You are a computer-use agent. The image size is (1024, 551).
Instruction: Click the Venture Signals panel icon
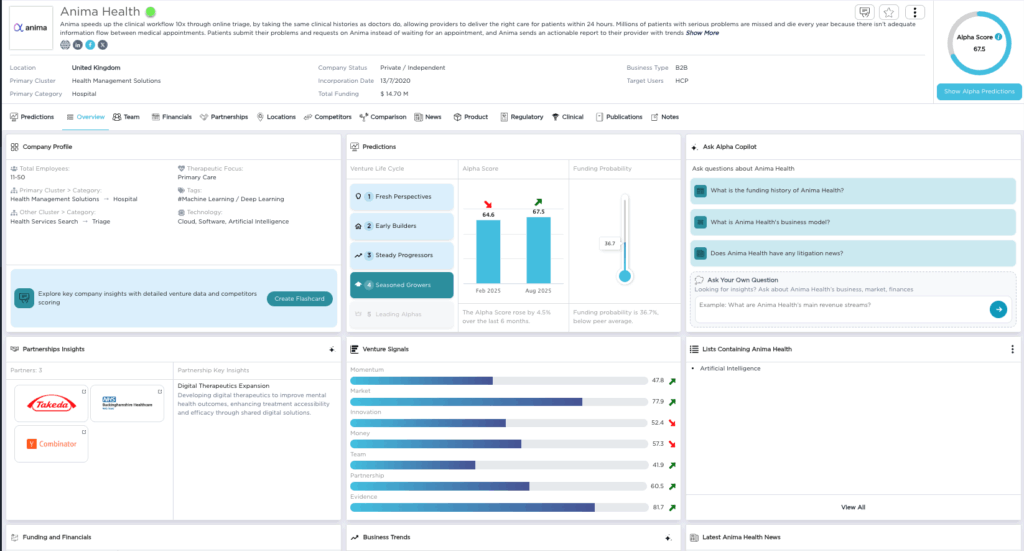pos(355,349)
